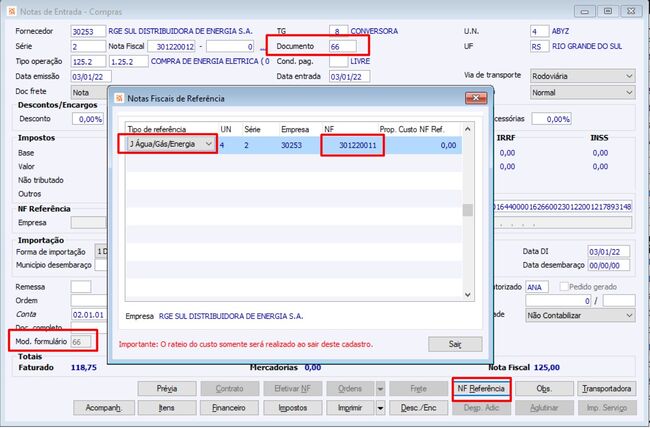Click the Data DI field
The width and height of the screenshot is (650, 428).
point(609,251)
